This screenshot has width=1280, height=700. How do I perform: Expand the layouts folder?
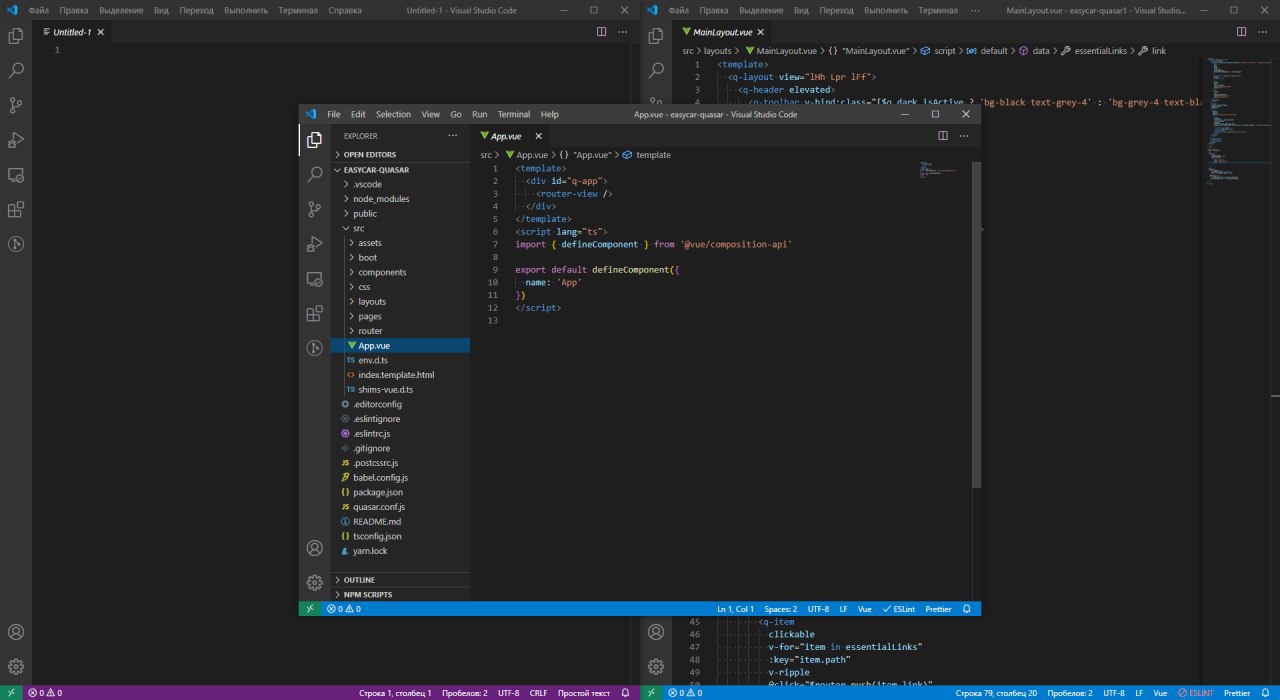[x=400, y=301]
